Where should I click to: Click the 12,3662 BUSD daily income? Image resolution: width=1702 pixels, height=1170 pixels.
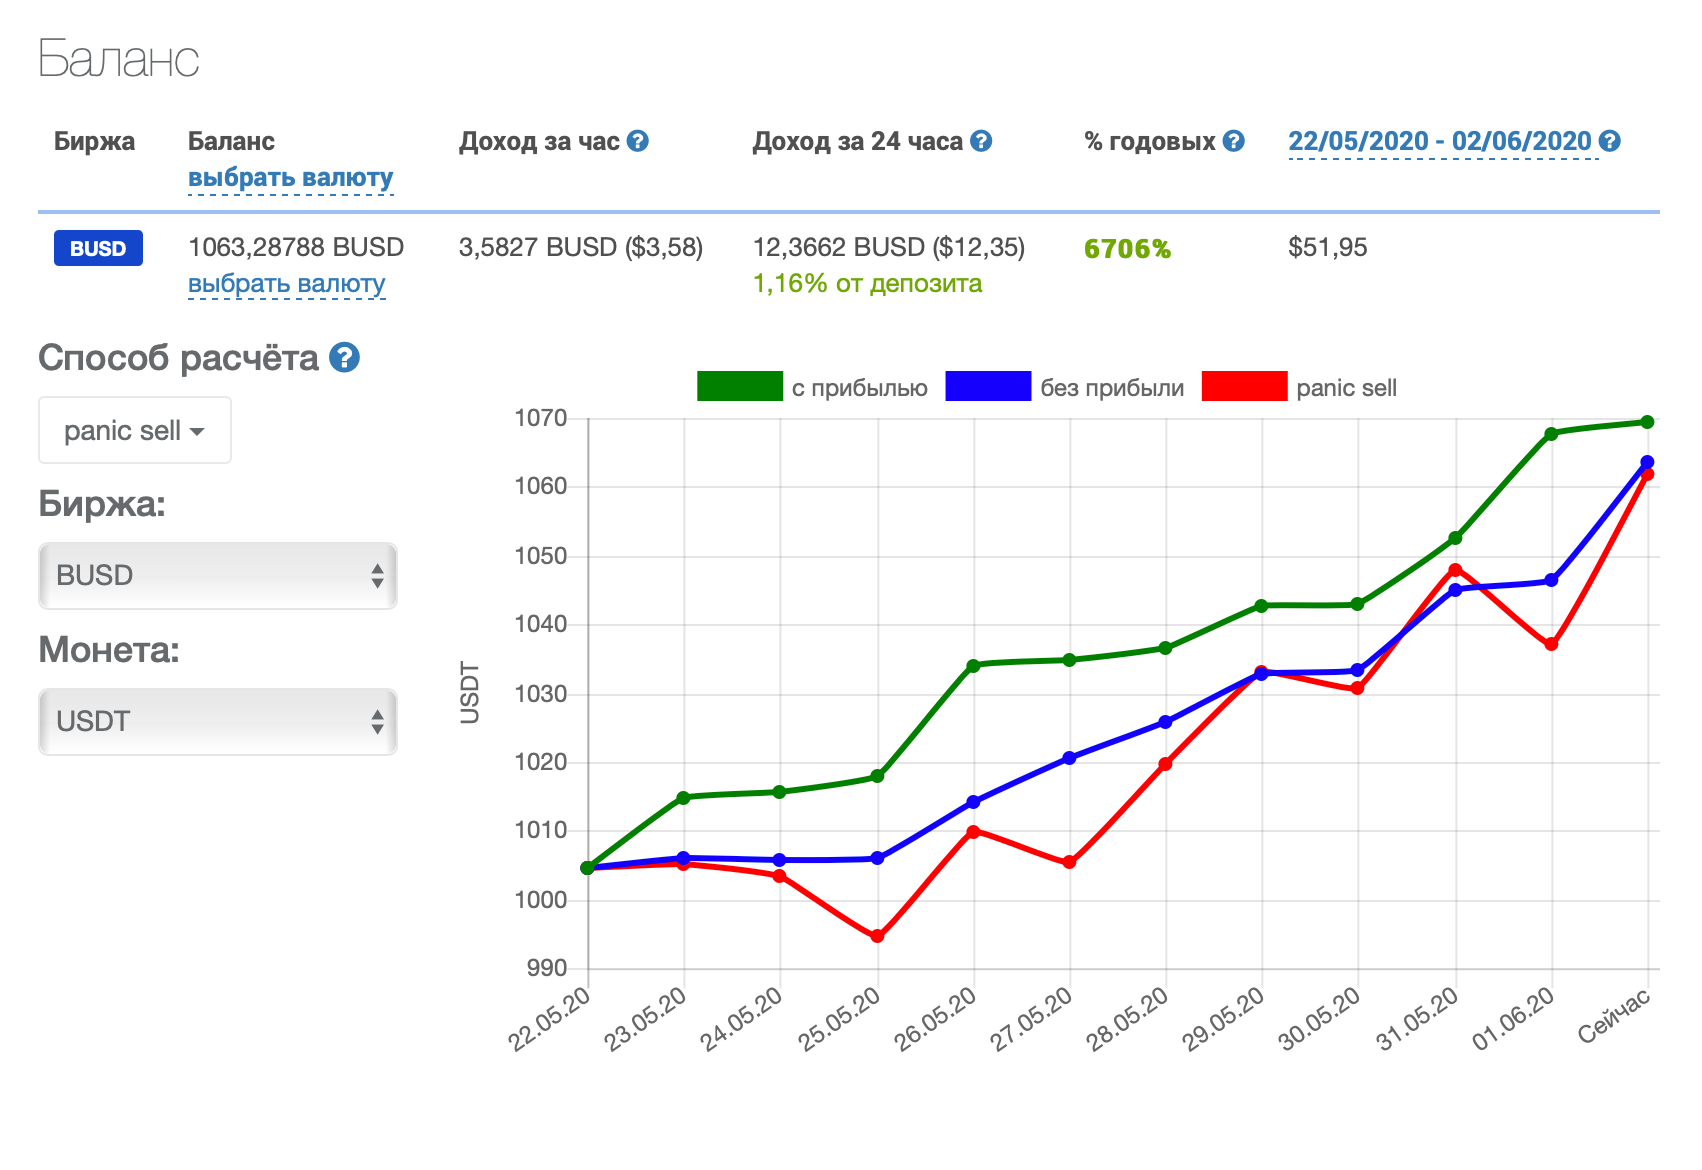pyautogui.click(x=889, y=247)
